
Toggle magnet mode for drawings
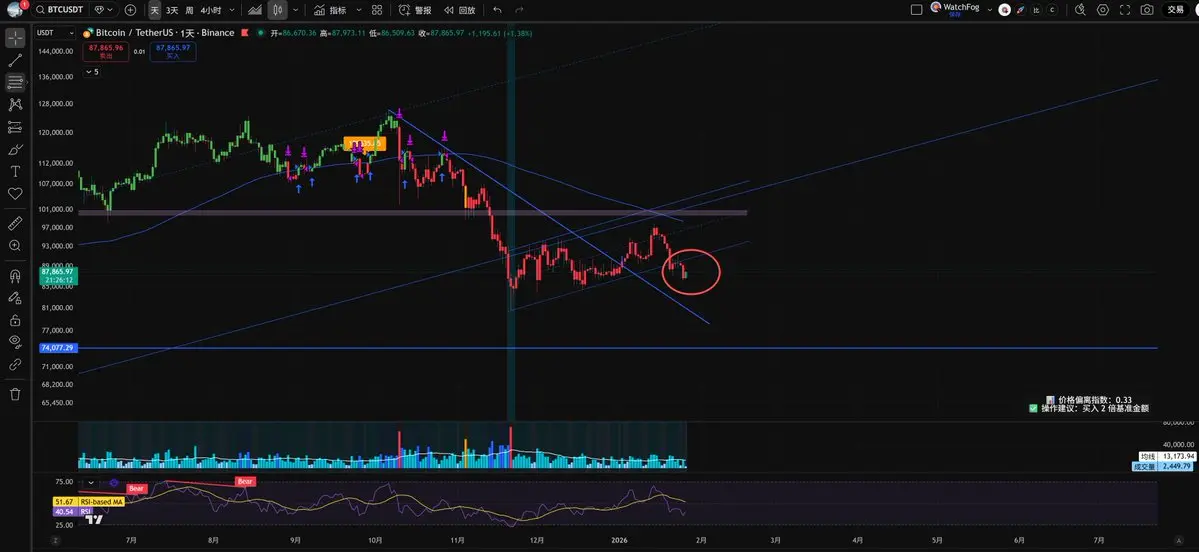coord(15,275)
